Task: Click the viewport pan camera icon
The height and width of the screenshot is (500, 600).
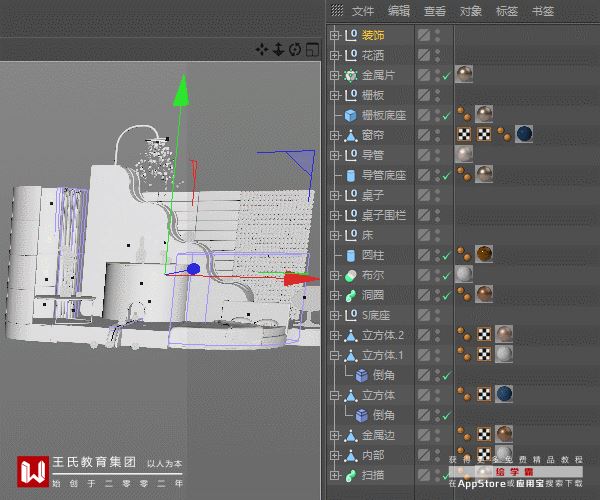Action: coord(262,50)
